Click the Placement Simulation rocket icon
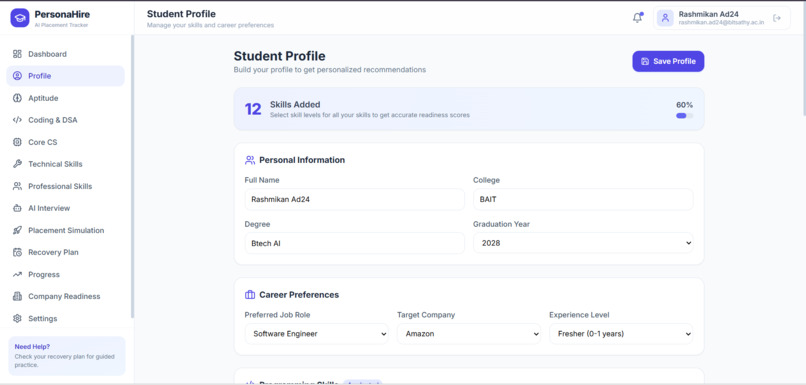Screen dimensions: 806x385 [x=17, y=230]
